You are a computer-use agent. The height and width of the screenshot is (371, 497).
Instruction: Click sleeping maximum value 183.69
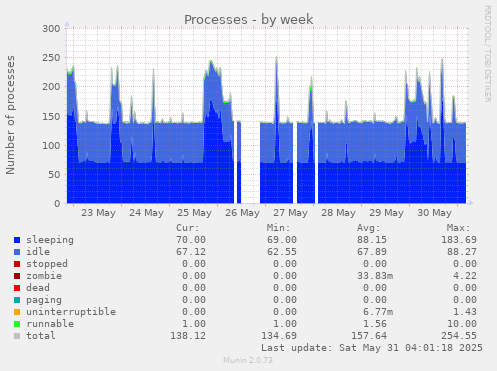tap(459, 240)
